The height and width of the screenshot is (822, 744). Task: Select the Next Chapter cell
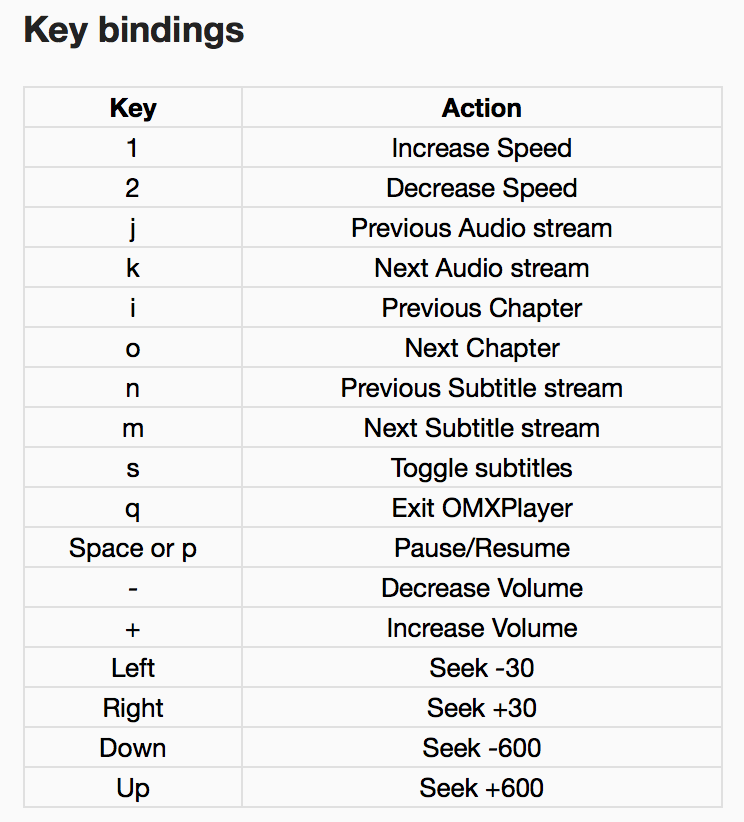481,348
